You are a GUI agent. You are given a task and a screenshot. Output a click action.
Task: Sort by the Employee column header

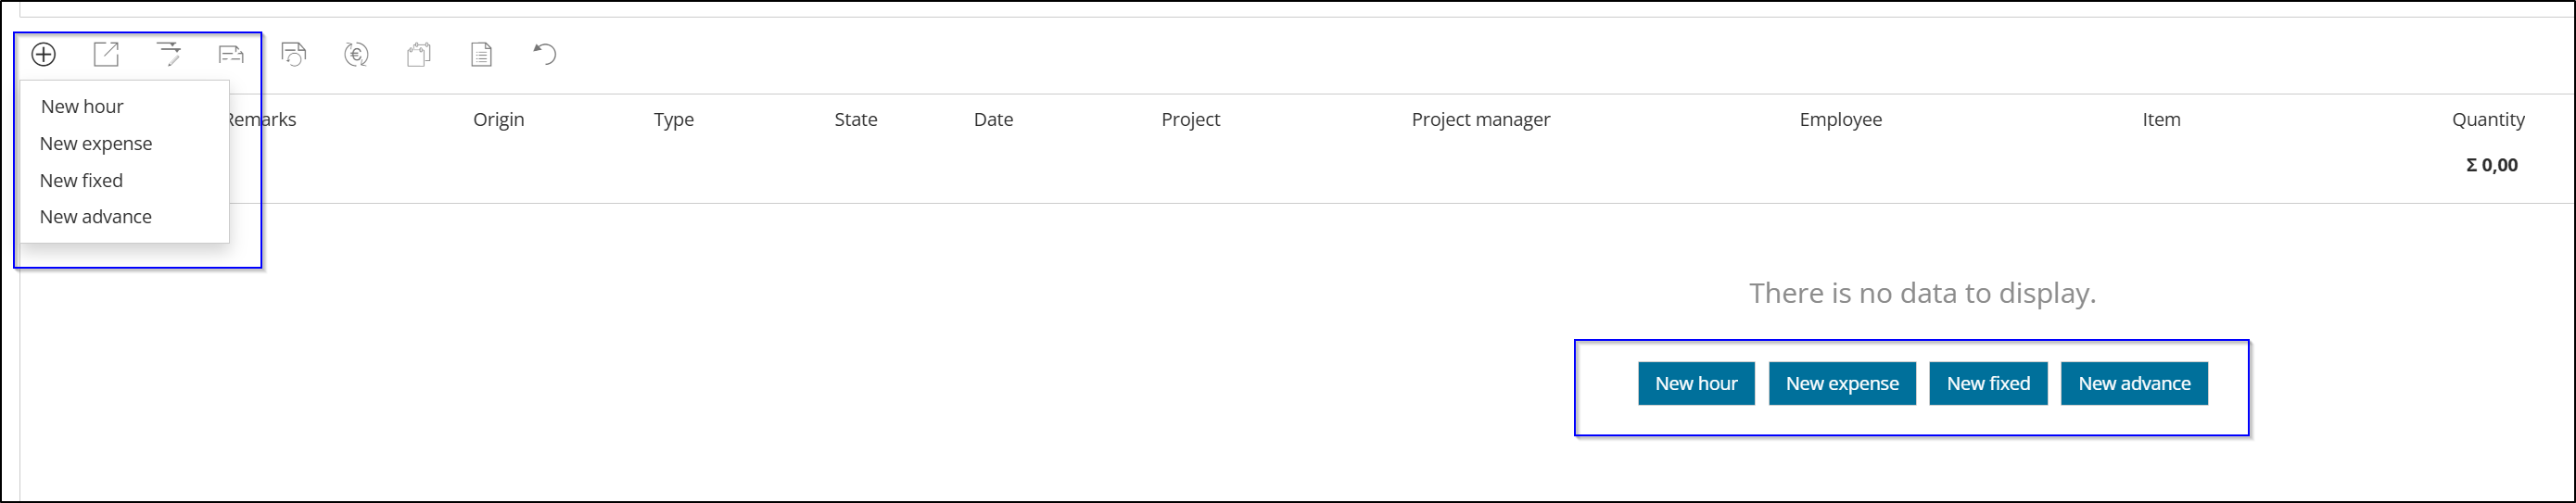pyautogui.click(x=1840, y=119)
